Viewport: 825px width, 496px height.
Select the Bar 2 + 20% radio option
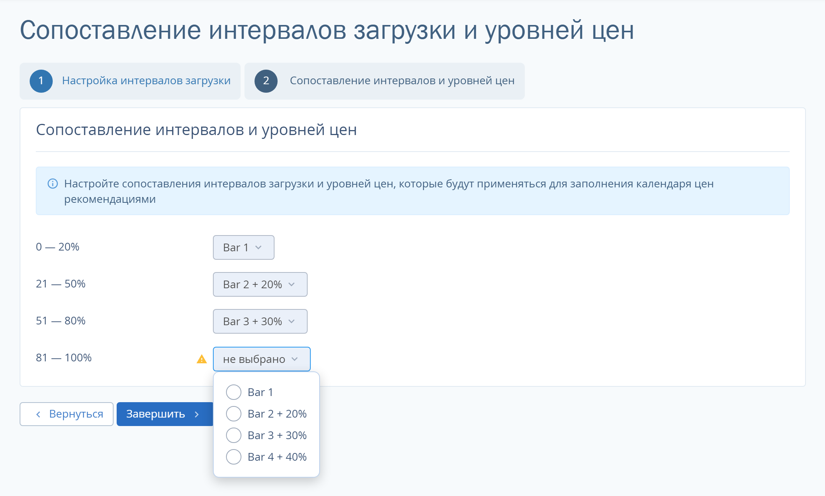[234, 413]
